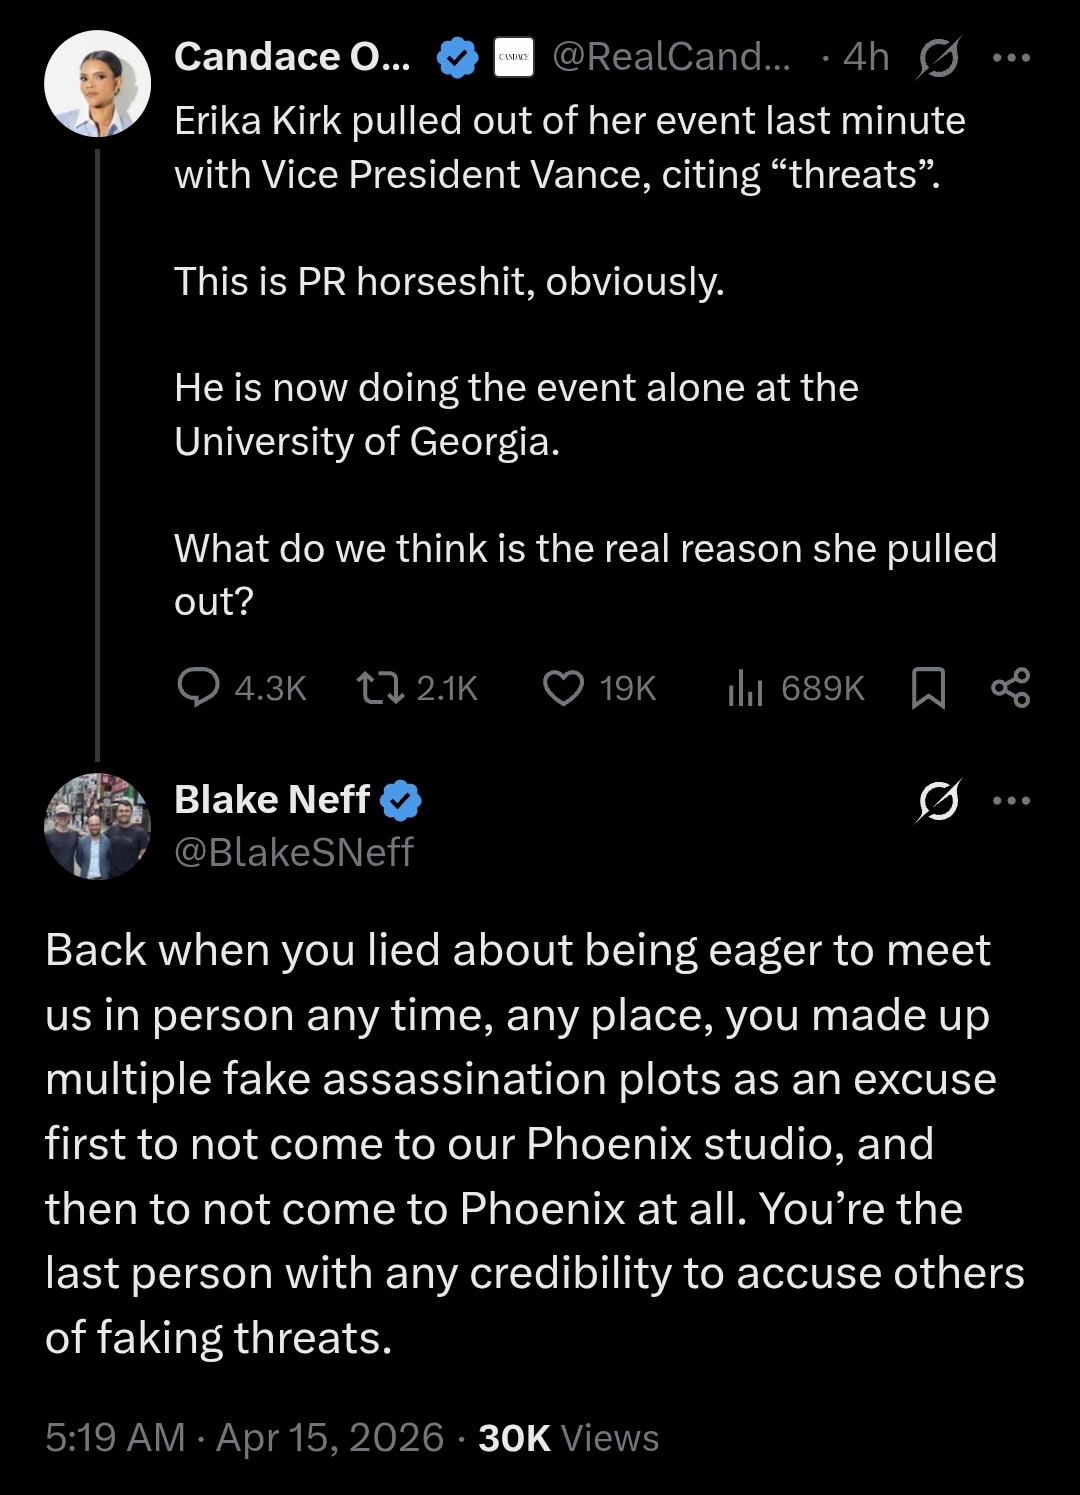Share Candace's post

(1010, 688)
